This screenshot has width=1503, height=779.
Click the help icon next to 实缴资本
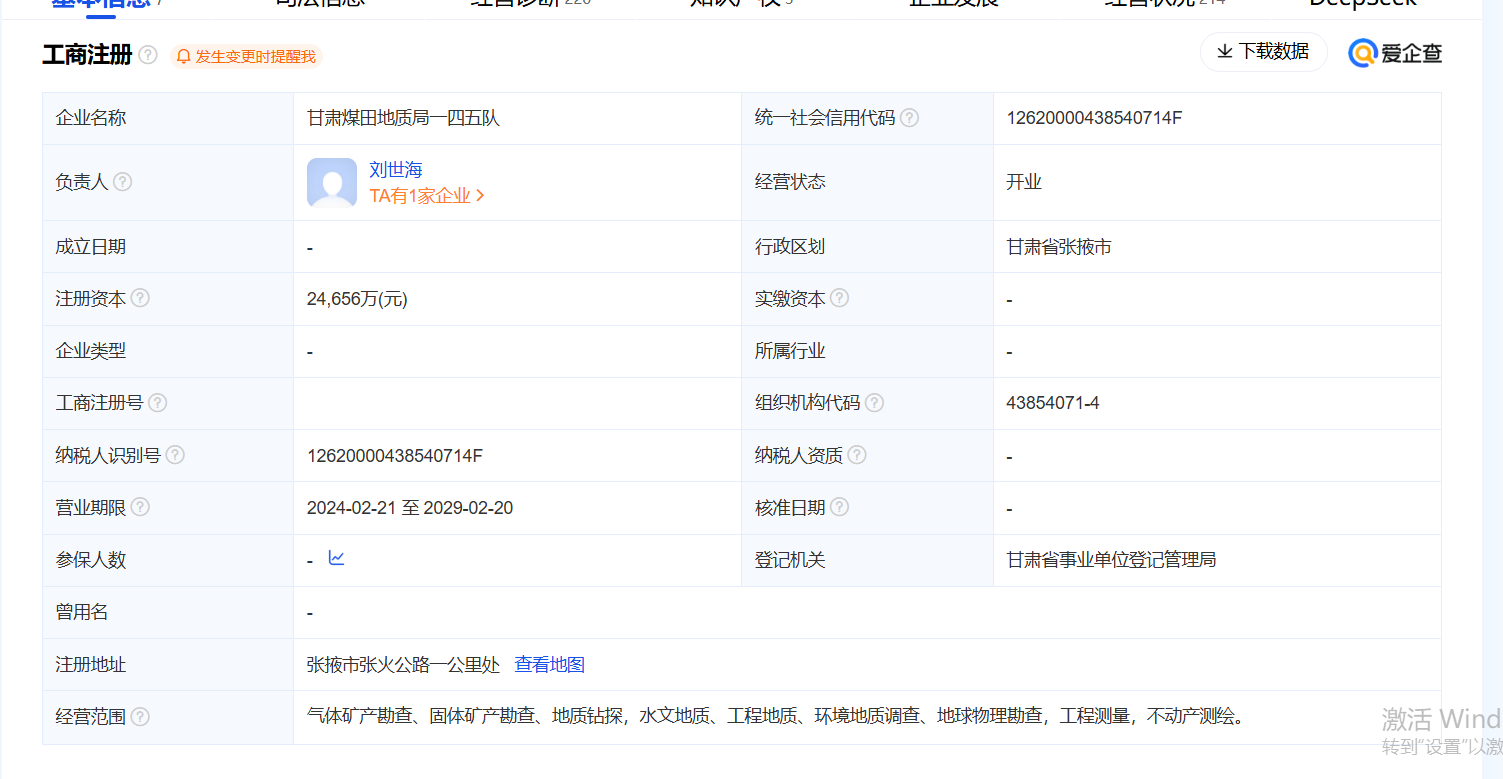pyautogui.click(x=839, y=298)
